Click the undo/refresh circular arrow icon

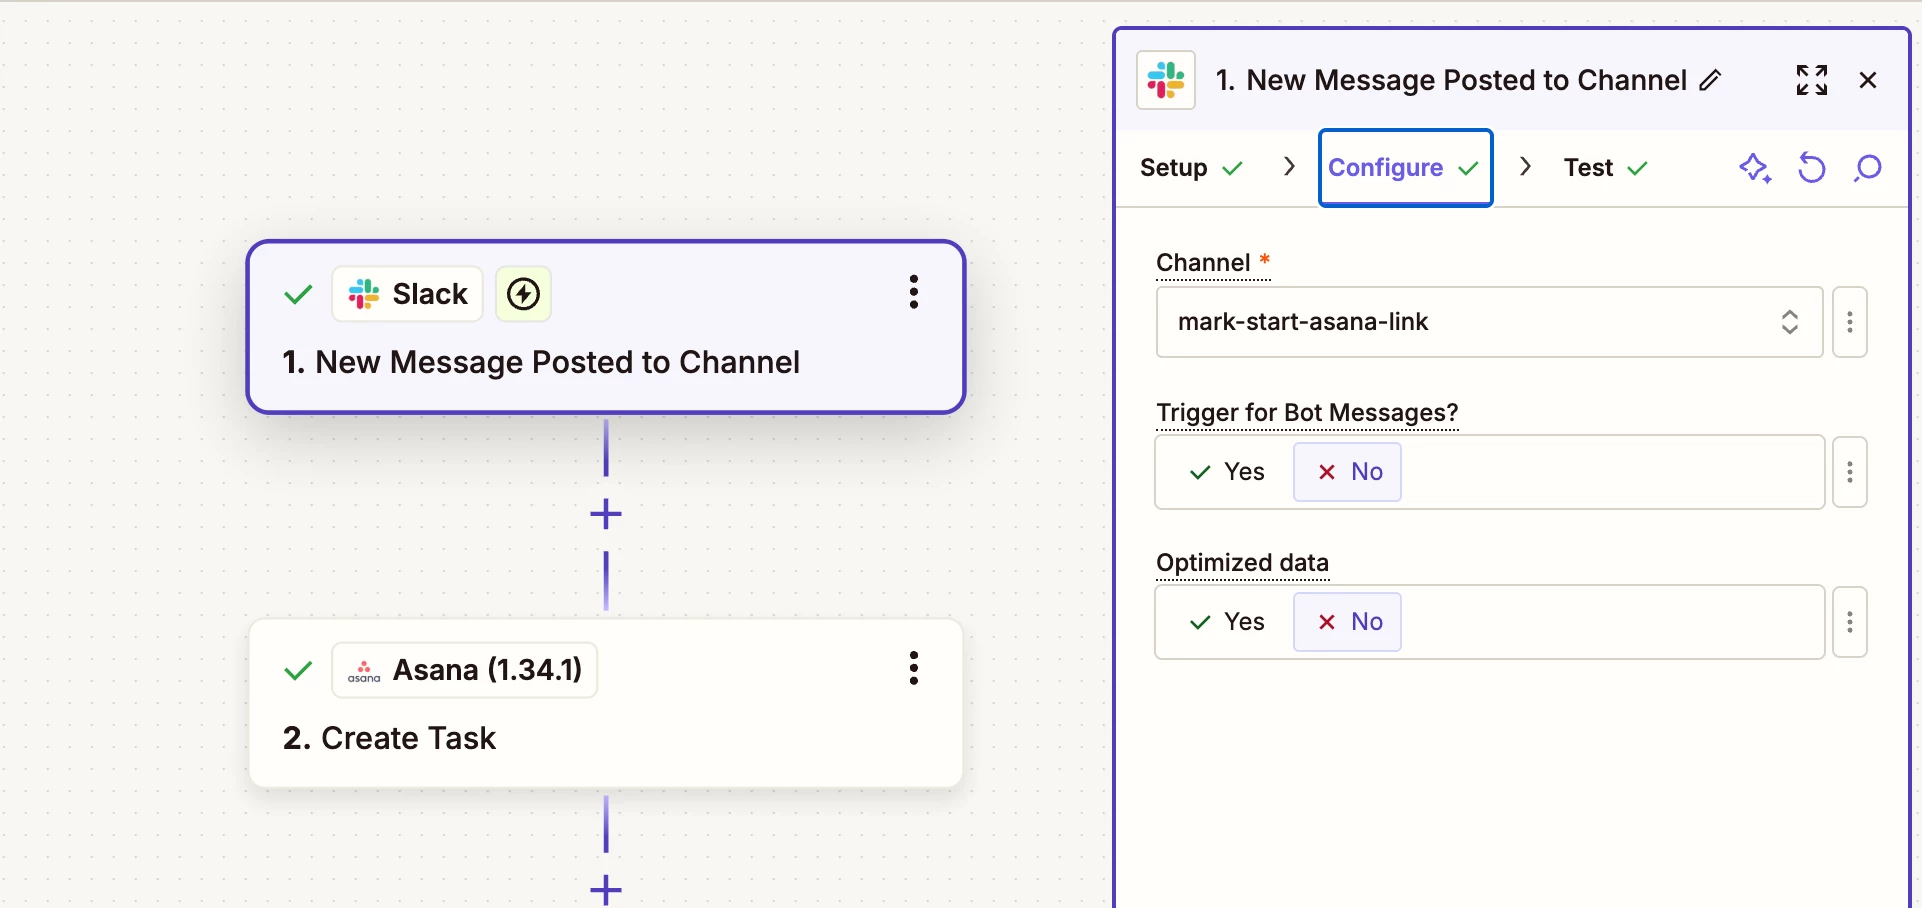(x=1811, y=168)
